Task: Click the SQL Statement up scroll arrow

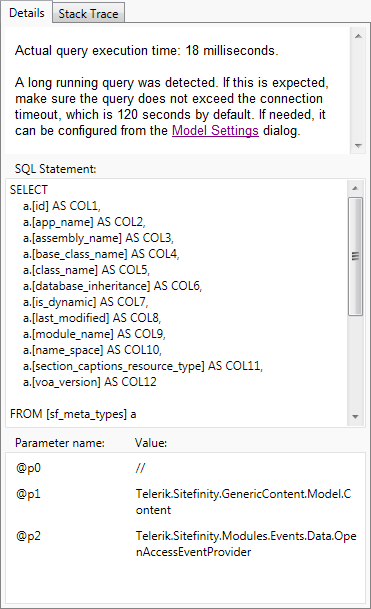Action: (355, 188)
